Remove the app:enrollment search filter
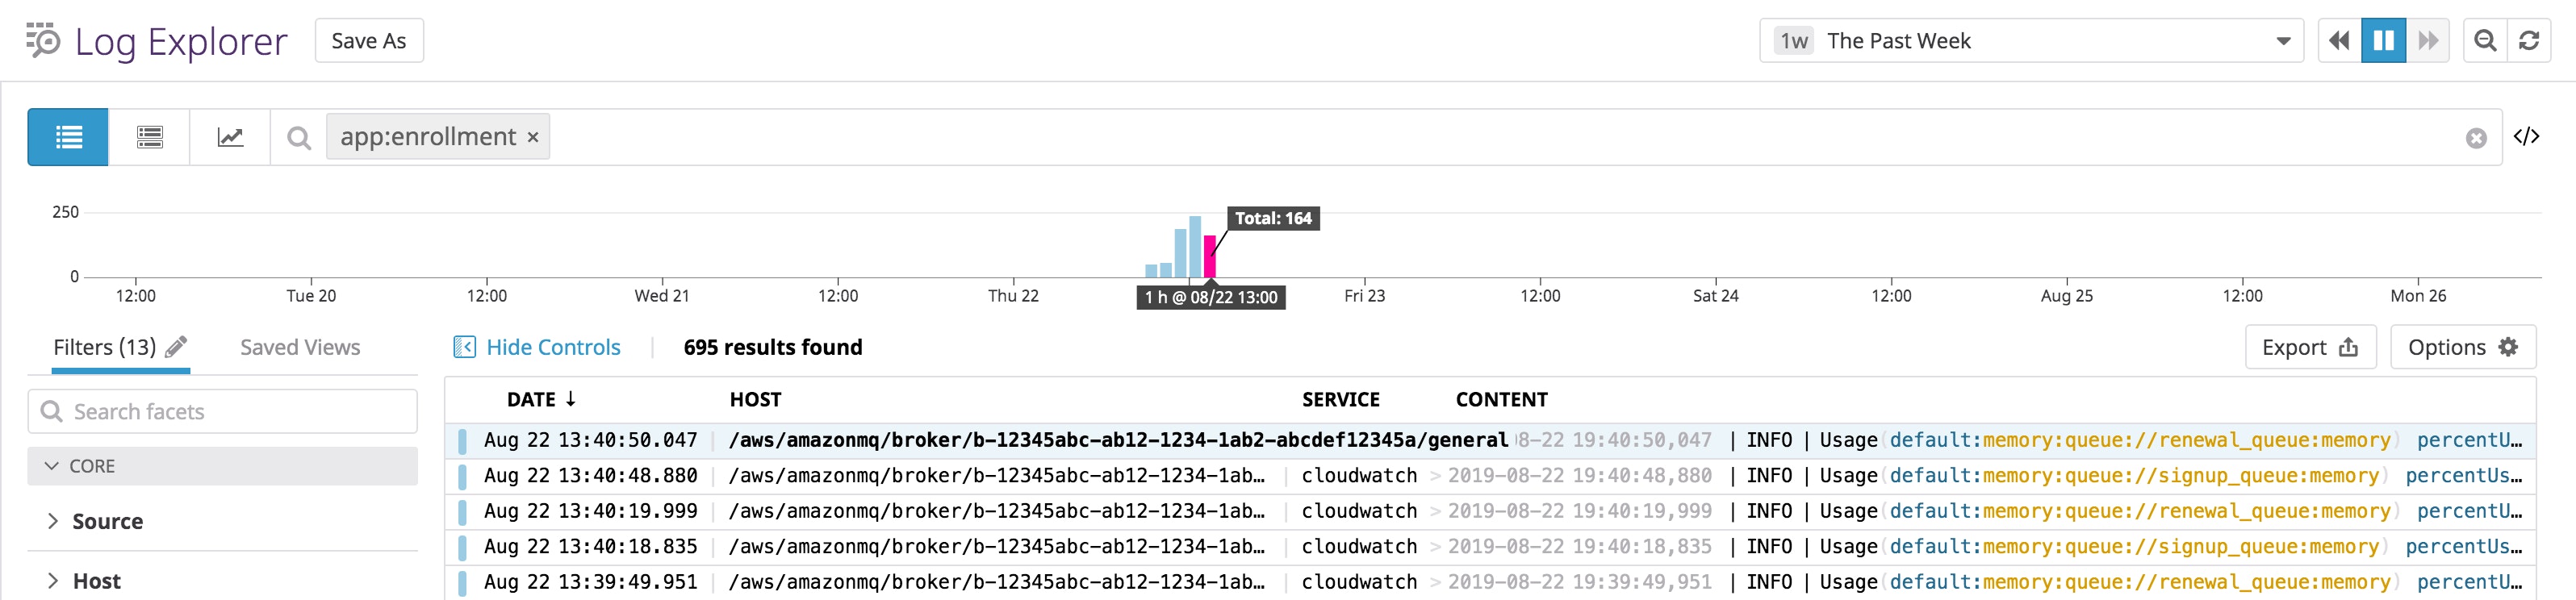 (533, 137)
